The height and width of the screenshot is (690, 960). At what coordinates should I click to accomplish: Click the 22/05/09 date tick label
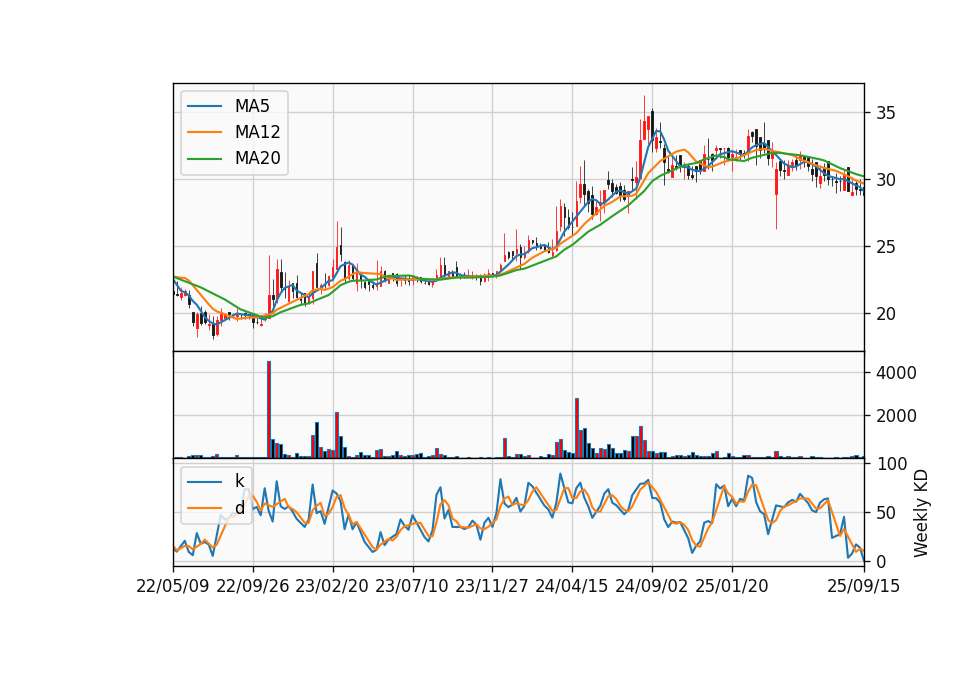click(x=173, y=586)
